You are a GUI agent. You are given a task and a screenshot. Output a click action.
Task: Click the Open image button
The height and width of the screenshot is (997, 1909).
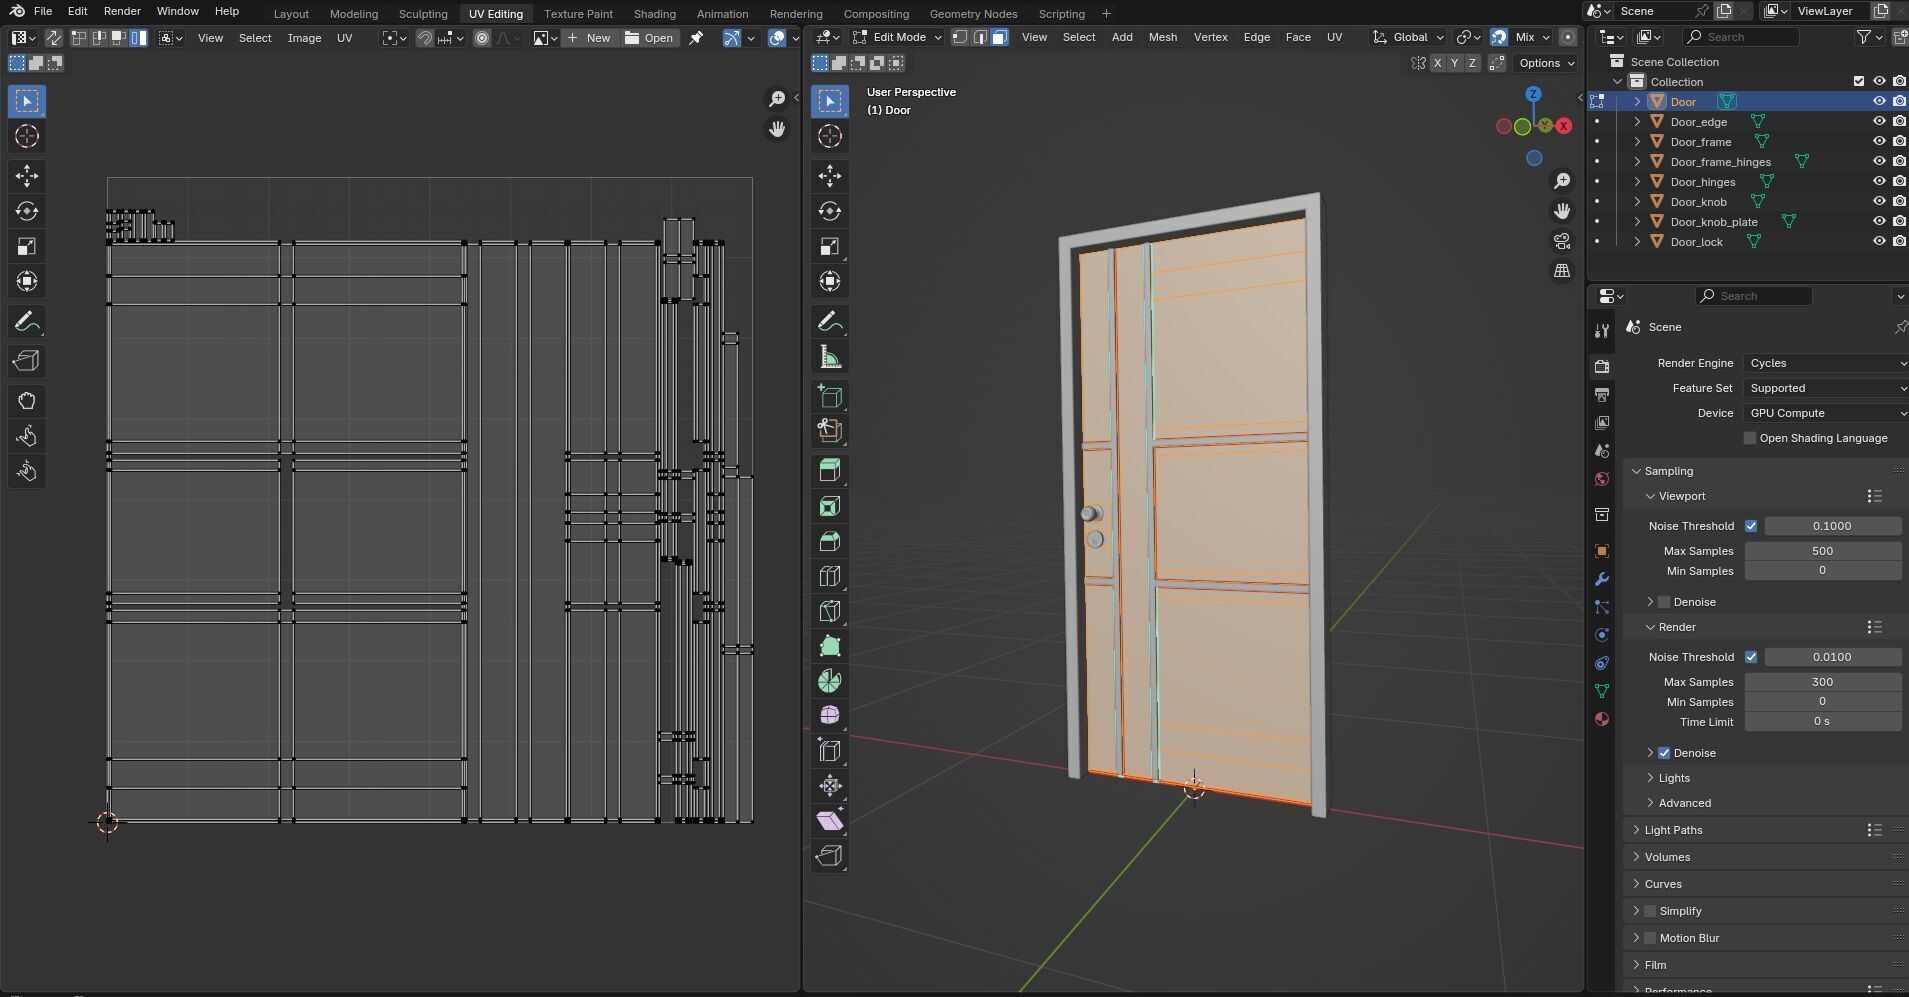(649, 38)
